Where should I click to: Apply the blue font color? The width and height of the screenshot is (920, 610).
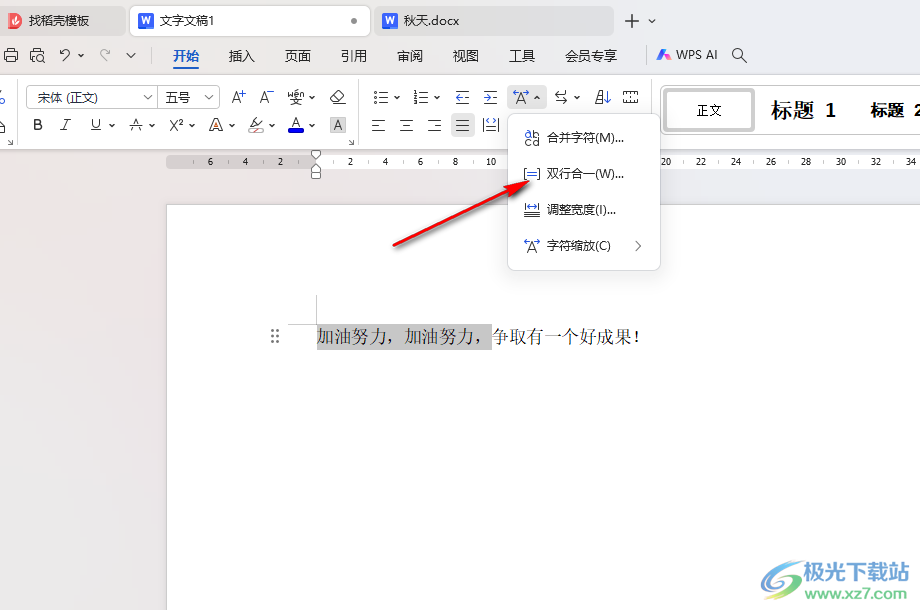coord(296,125)
